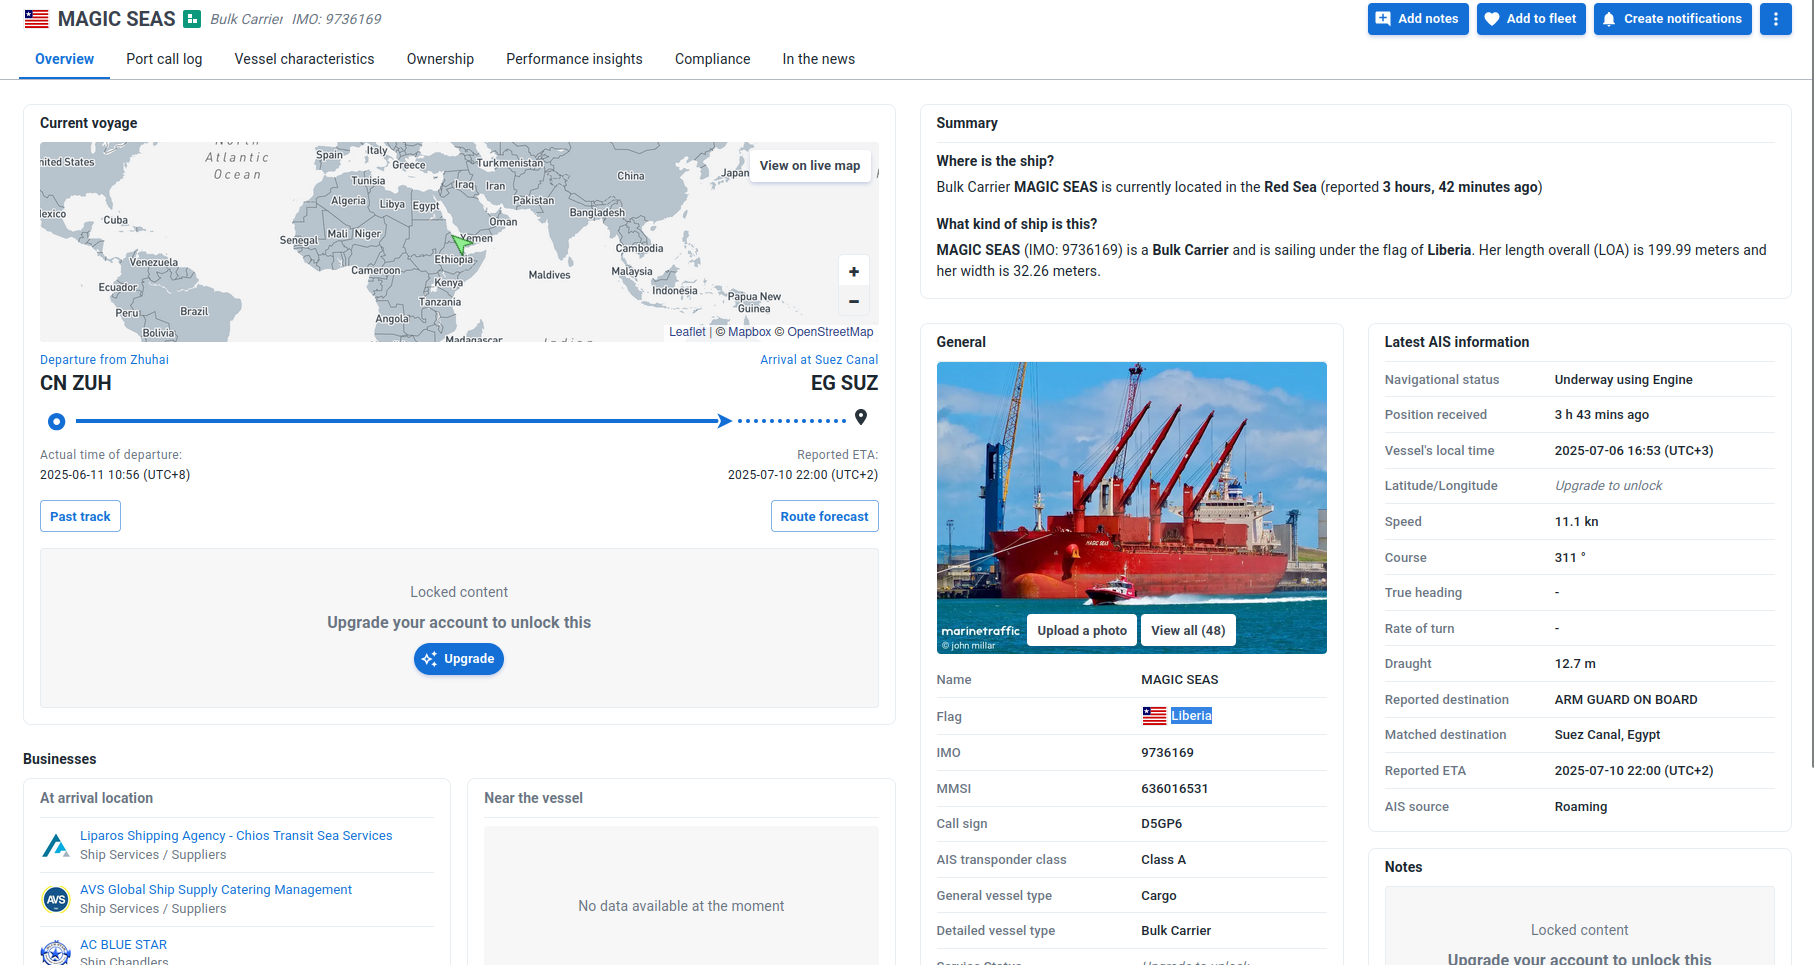
Task: Open the Port call log tab
Action: point(164,59)
